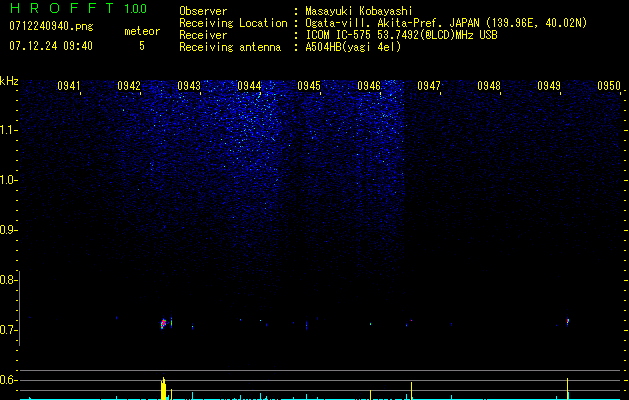This screenshot has width=629, height=400.
Task: Select observer name Masayuki Kobayashi
Action: (x=359, y=11)
